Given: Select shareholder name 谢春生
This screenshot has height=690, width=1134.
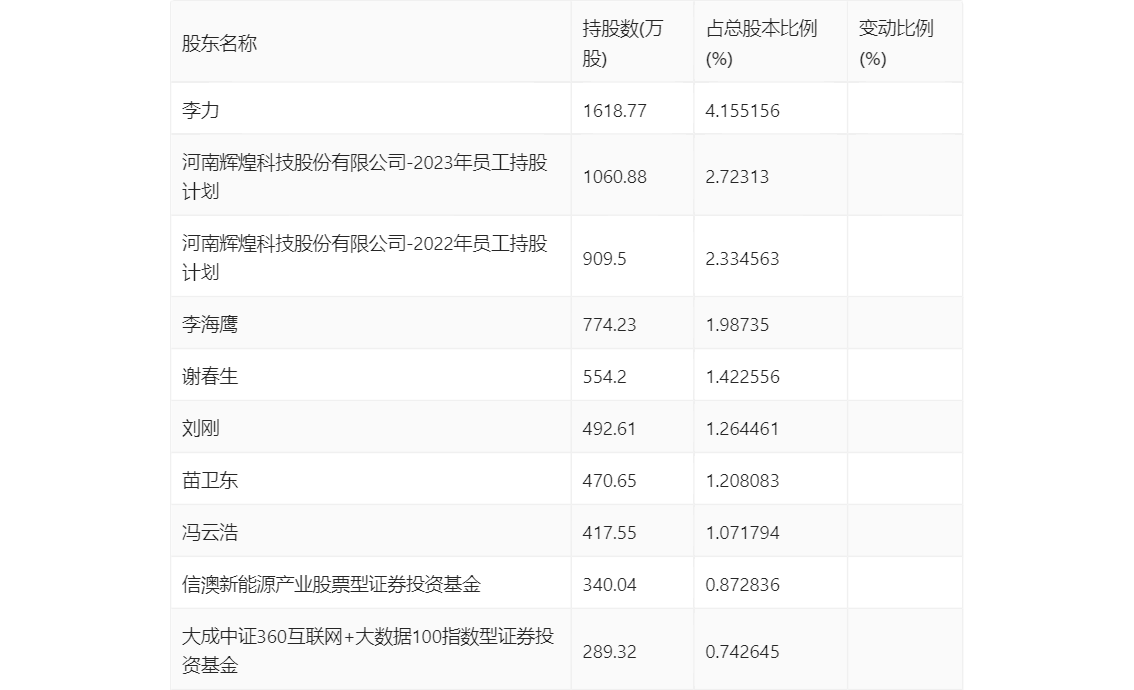Looking at the screenshot, I should click(x=210, y=376).
